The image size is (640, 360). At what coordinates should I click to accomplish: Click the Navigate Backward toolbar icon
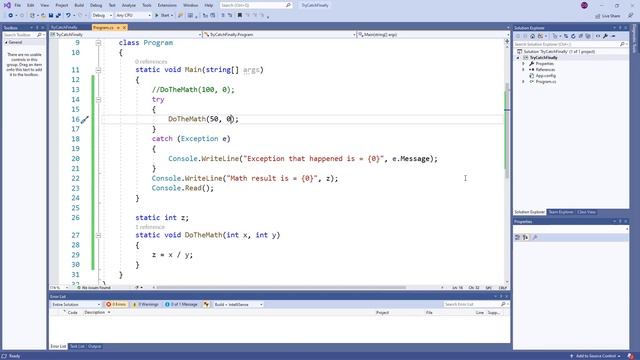coord(11,16)
